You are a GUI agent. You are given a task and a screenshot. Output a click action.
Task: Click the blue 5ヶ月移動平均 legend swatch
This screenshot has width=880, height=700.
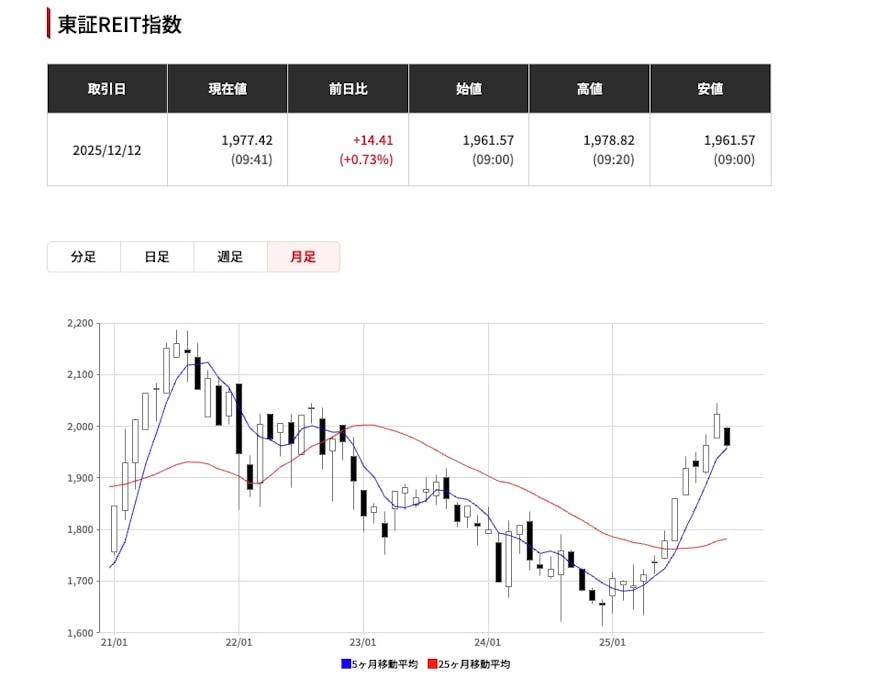346,664
